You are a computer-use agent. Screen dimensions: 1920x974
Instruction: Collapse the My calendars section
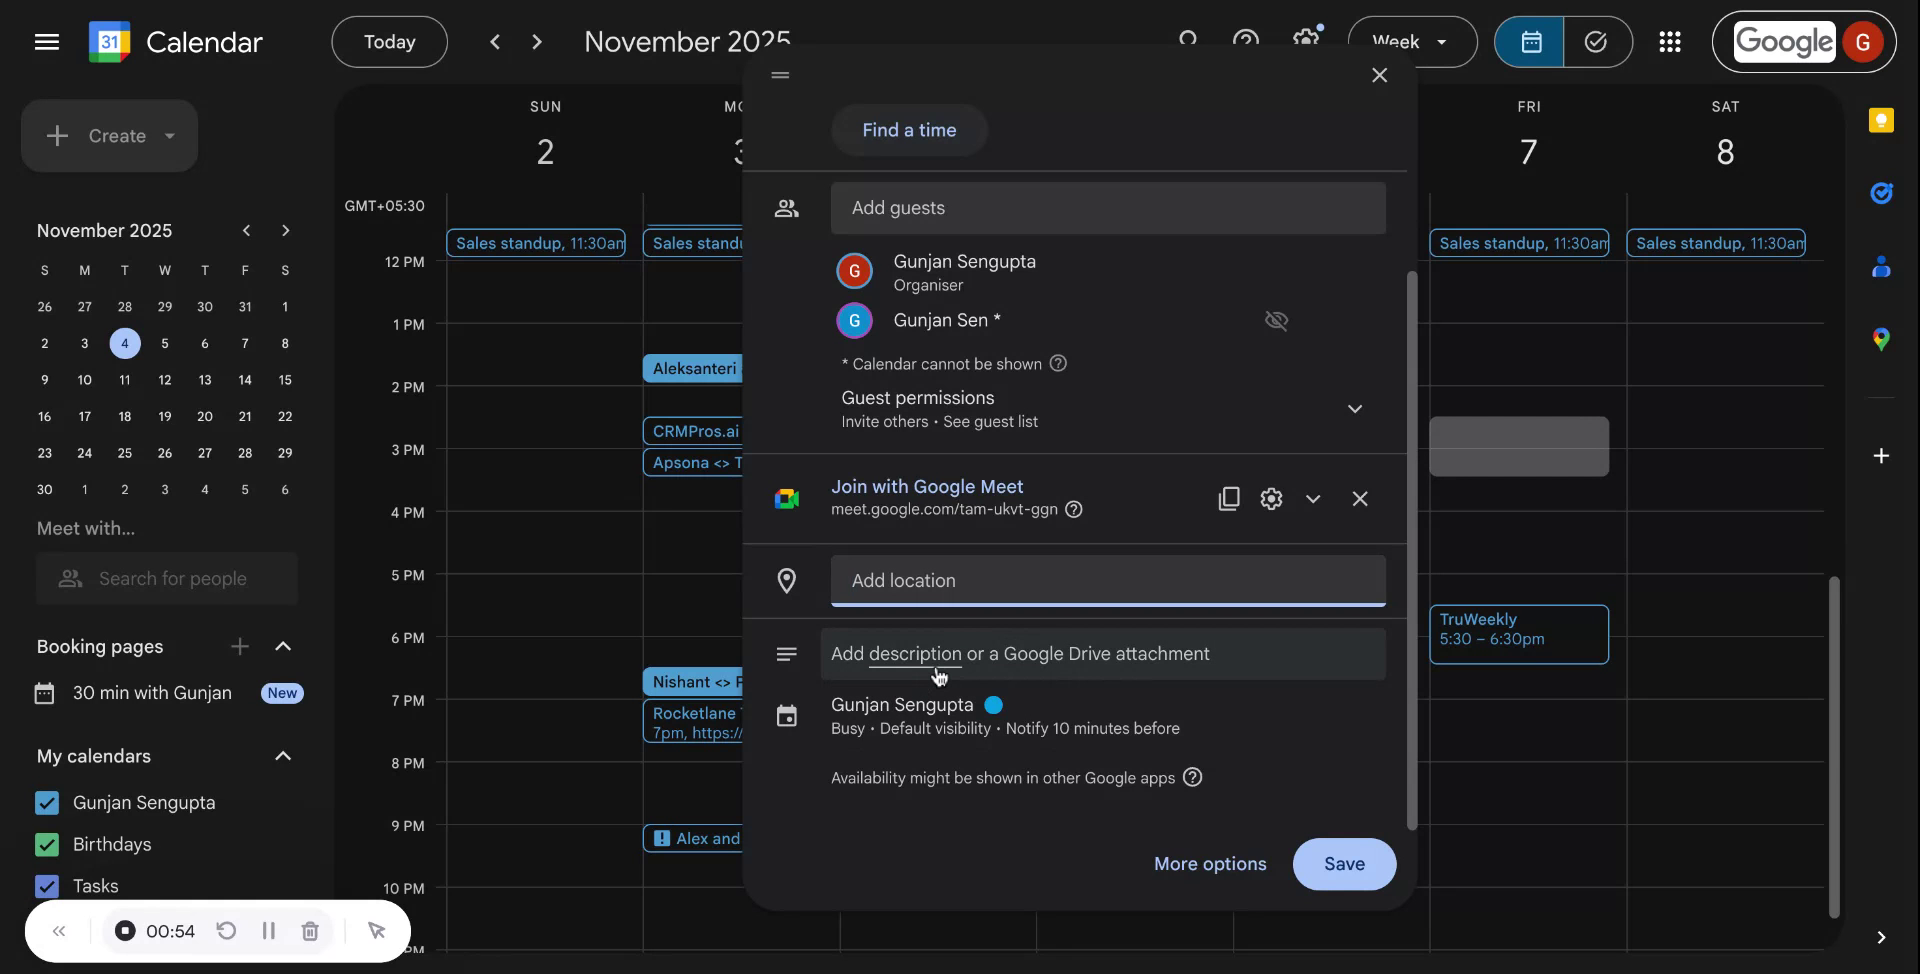[283, 756]
